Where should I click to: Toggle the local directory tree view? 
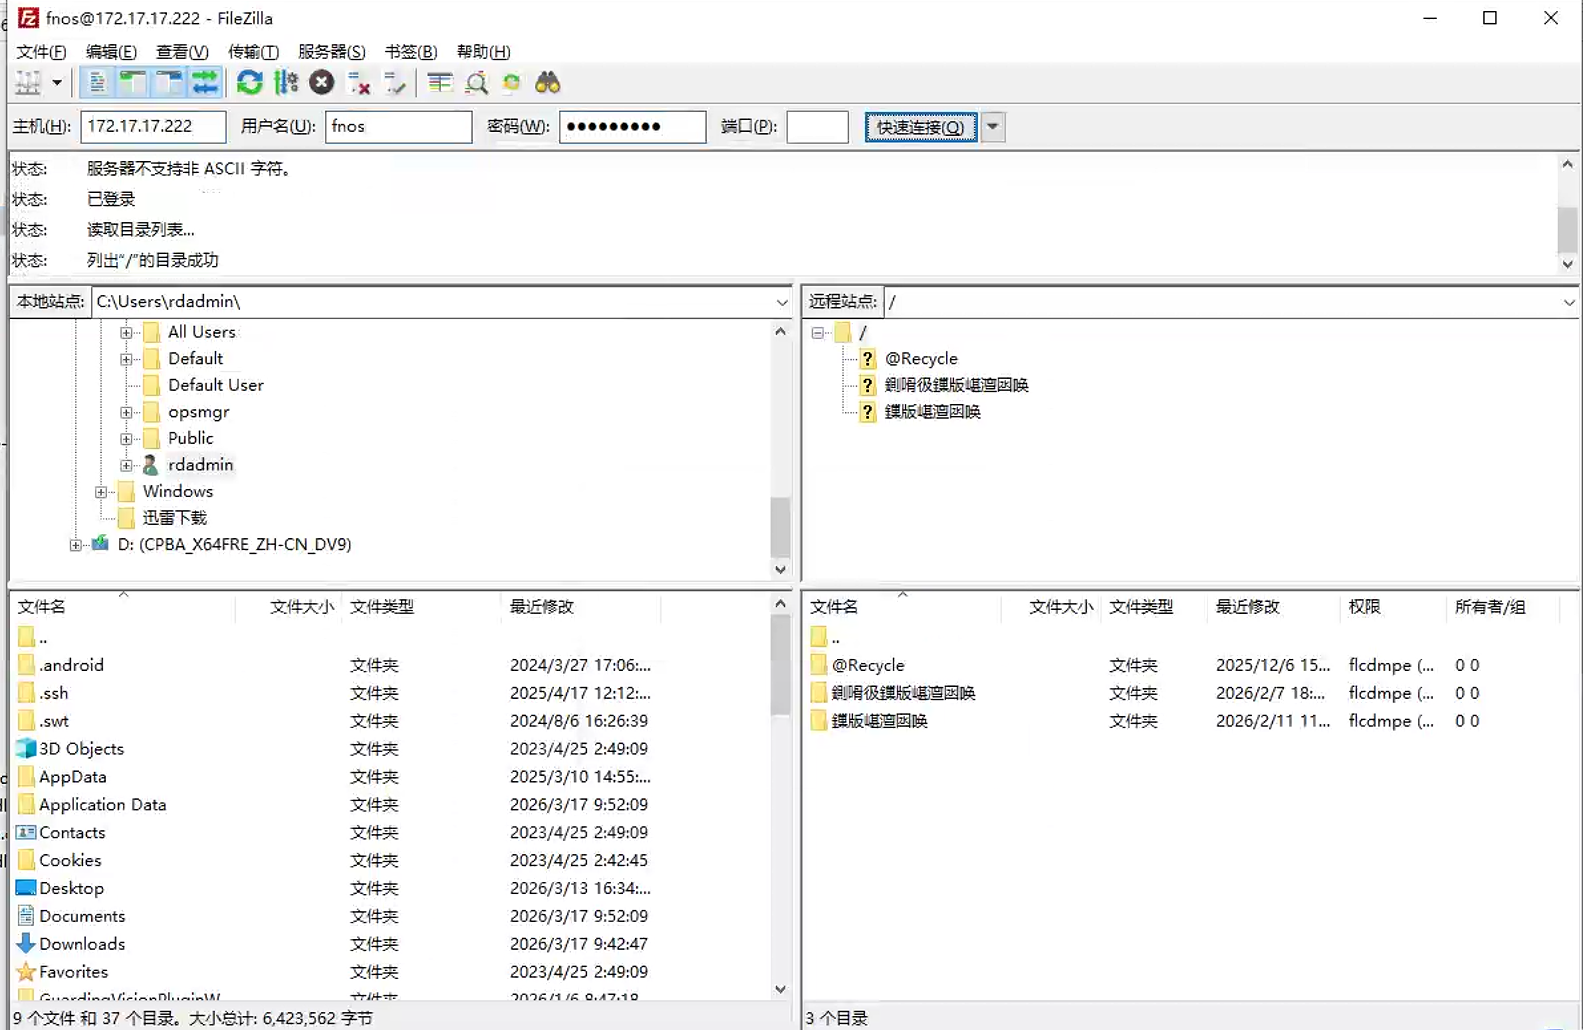coord(132,83)
